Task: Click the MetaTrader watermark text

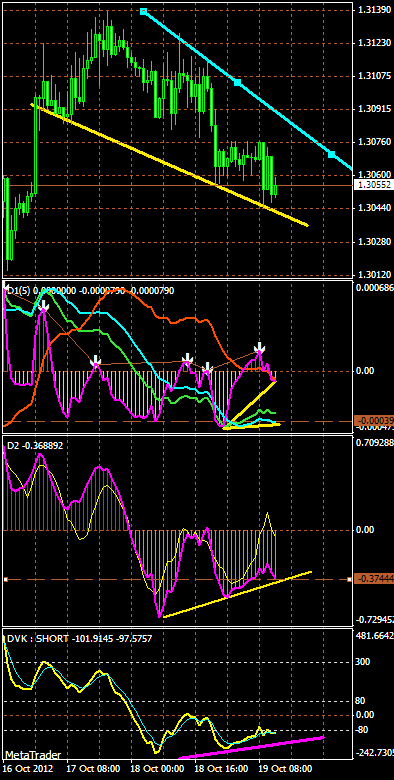Action: pos(33,755)
